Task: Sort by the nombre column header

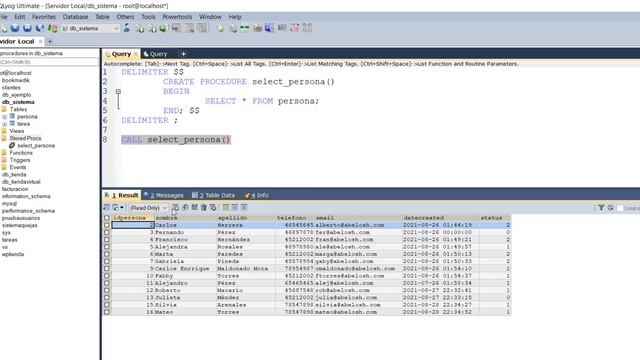Action: (x=185, y=218)
